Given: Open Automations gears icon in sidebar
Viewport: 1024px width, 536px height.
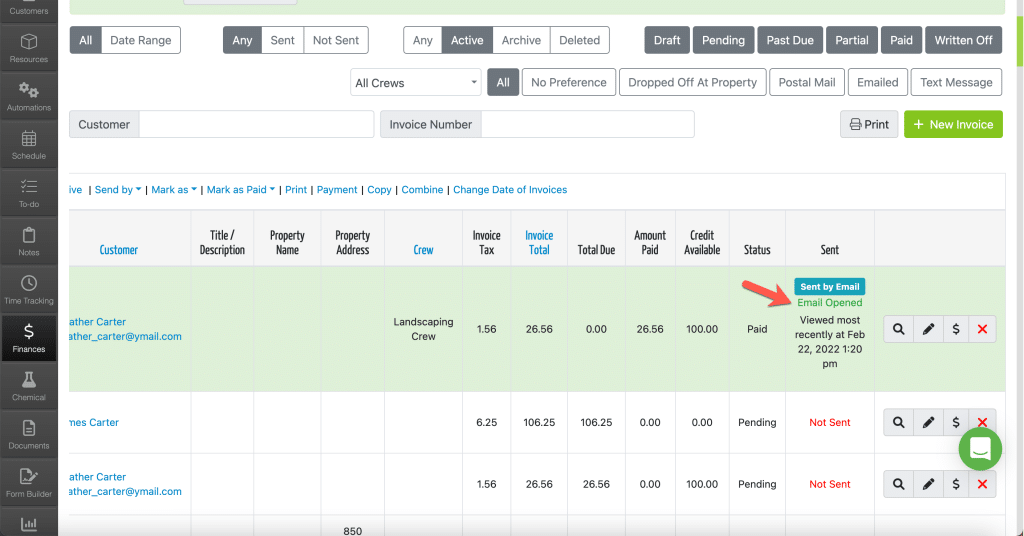Looking at the screenshot, I should (29, 90).
